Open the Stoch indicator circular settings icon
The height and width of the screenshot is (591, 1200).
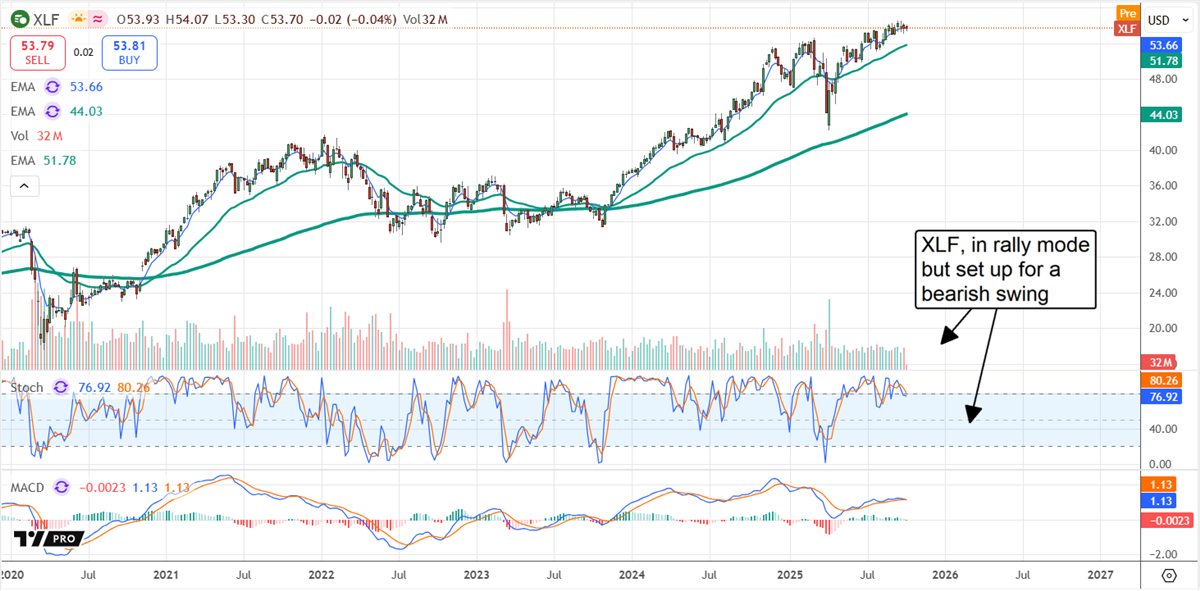(x=60, y=387)
